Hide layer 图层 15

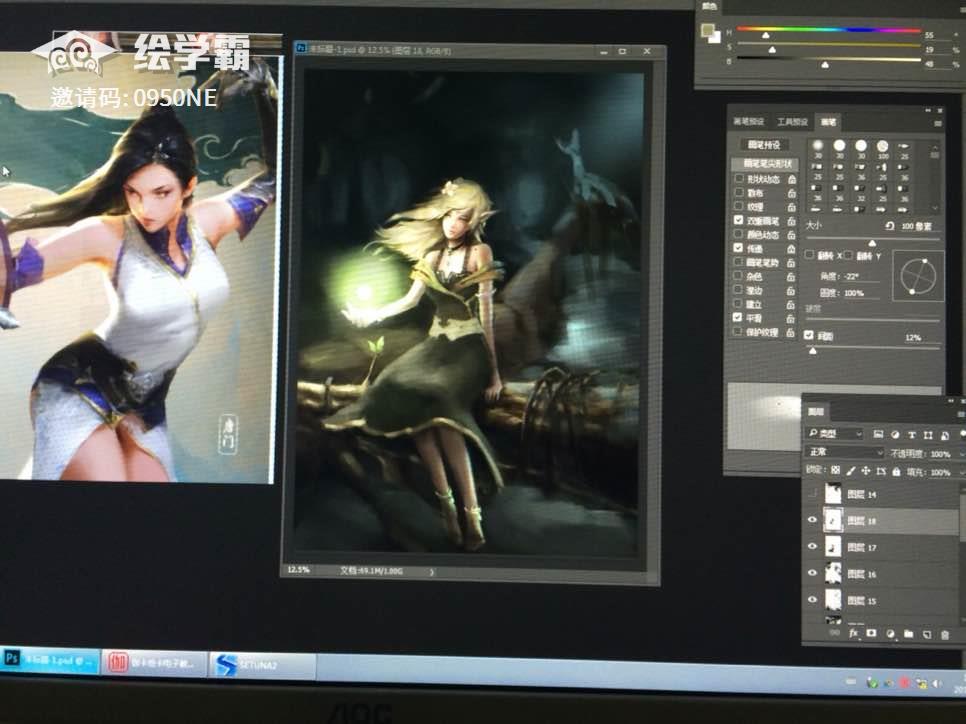pyautogui.click(x=813, y=600)
